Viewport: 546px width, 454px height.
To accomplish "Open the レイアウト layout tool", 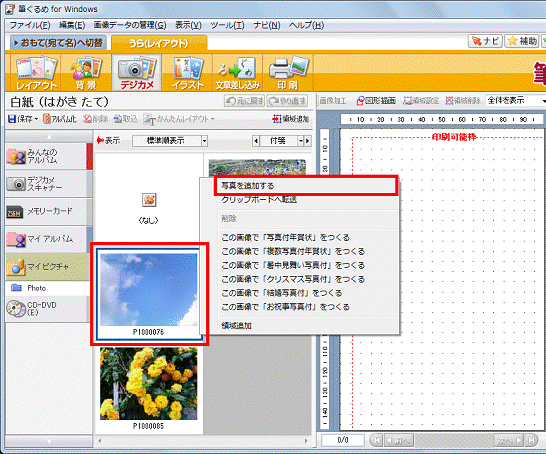I will click(36, 73).
